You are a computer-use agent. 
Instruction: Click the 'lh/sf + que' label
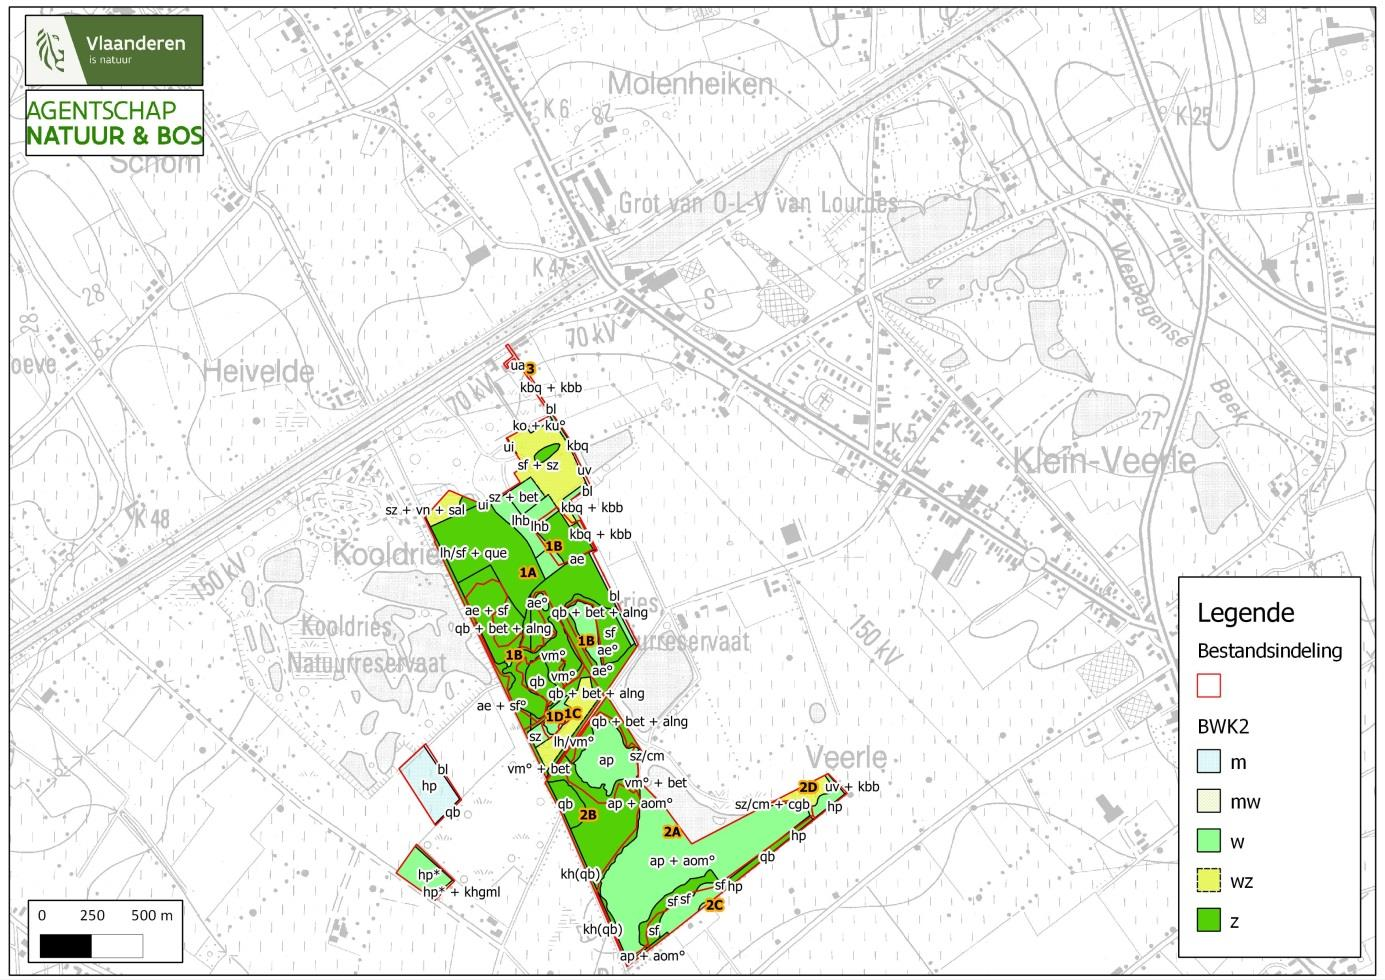click(x=474, y=553)
